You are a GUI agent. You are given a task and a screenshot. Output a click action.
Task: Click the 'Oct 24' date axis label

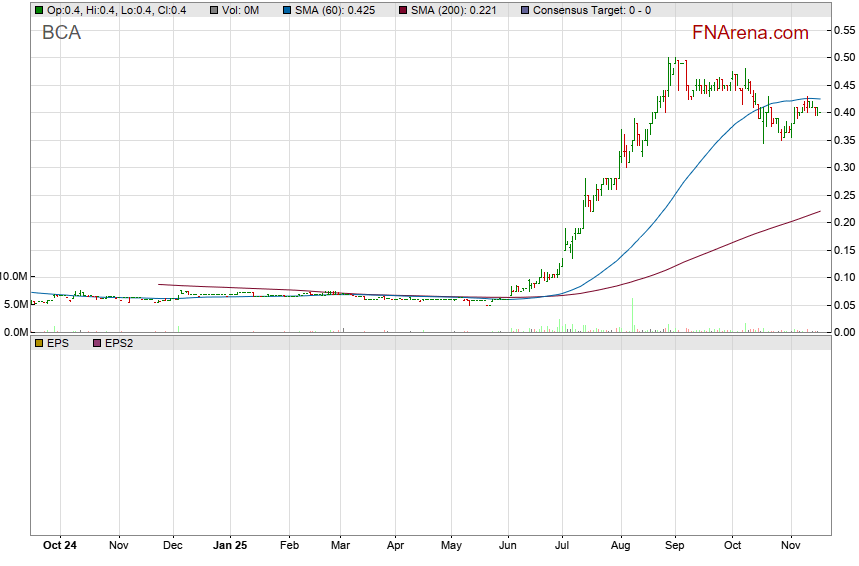pos(61,547)
